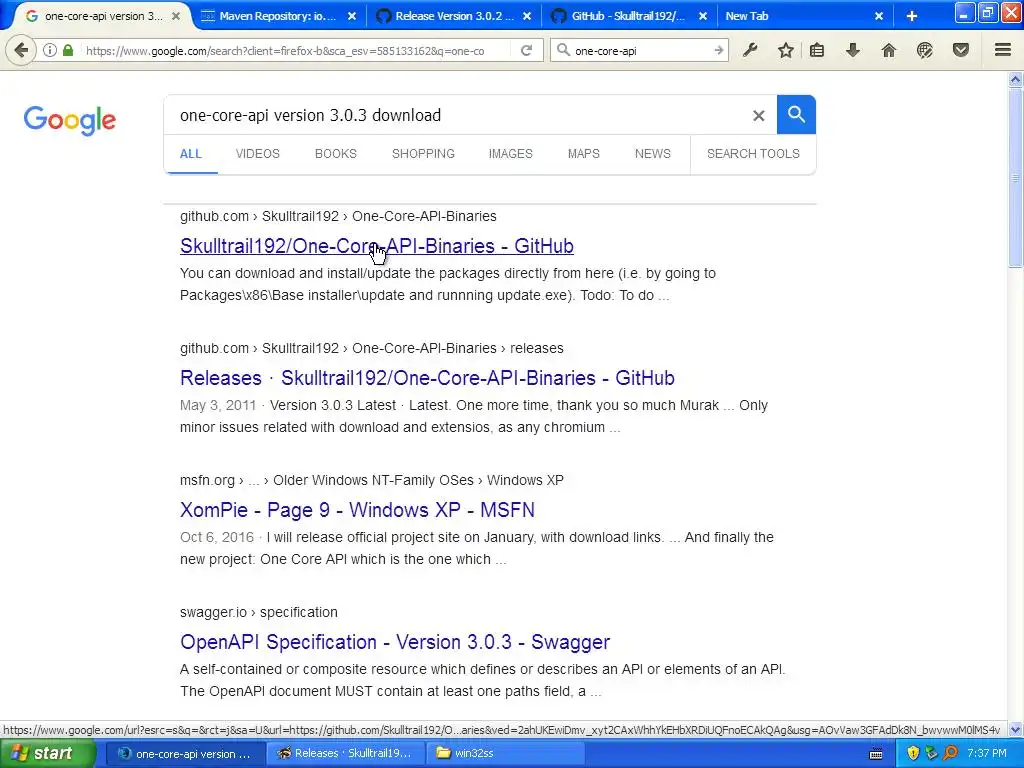Open the Pocket icon
The image size is (1024, 768).
961,50
